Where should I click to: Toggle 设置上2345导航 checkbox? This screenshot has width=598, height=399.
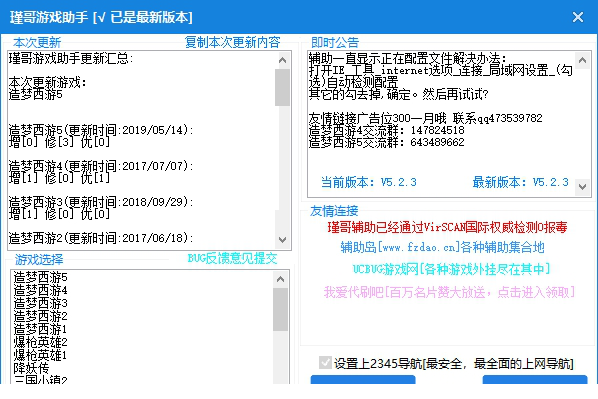(x=325, y=363)
